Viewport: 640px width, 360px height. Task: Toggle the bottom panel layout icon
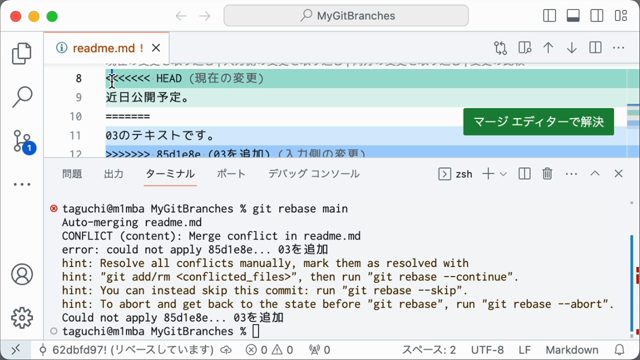pyautogui.click(x=573, y=16)
